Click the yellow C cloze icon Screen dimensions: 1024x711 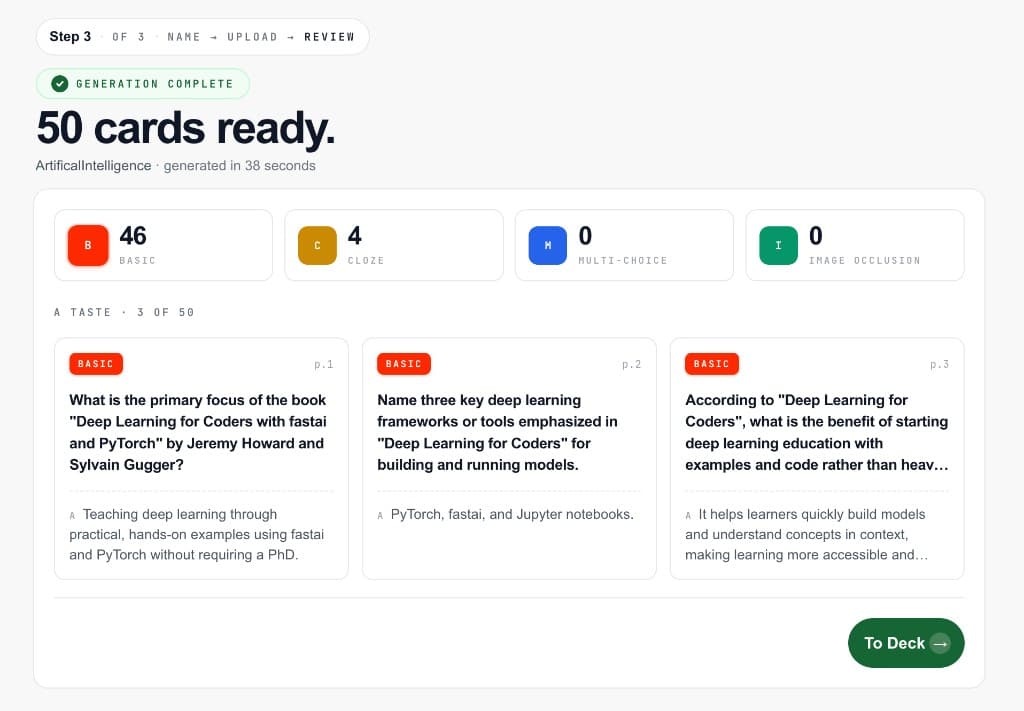tap(317, 245)
